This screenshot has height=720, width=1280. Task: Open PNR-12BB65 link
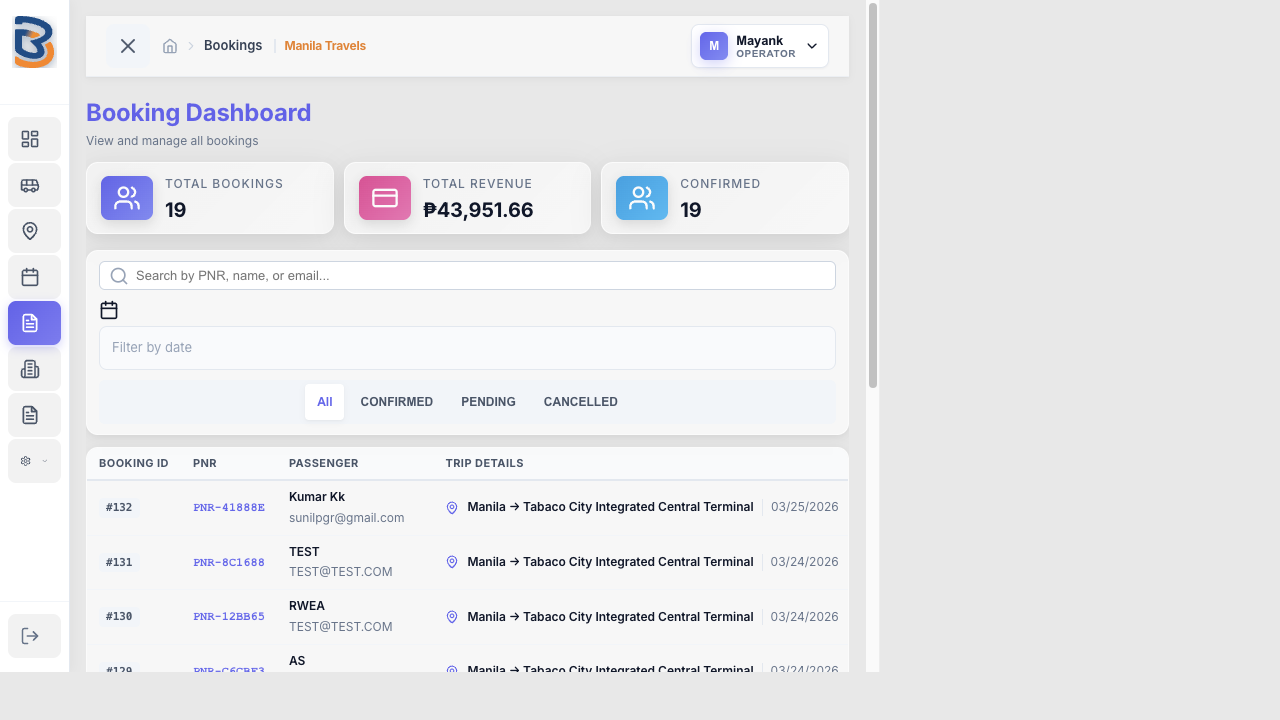click(229, 617)
